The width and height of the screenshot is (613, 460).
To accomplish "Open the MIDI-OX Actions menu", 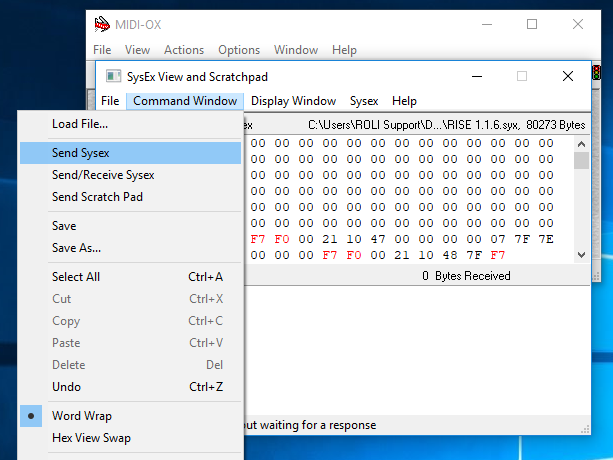I will point(184,50).
